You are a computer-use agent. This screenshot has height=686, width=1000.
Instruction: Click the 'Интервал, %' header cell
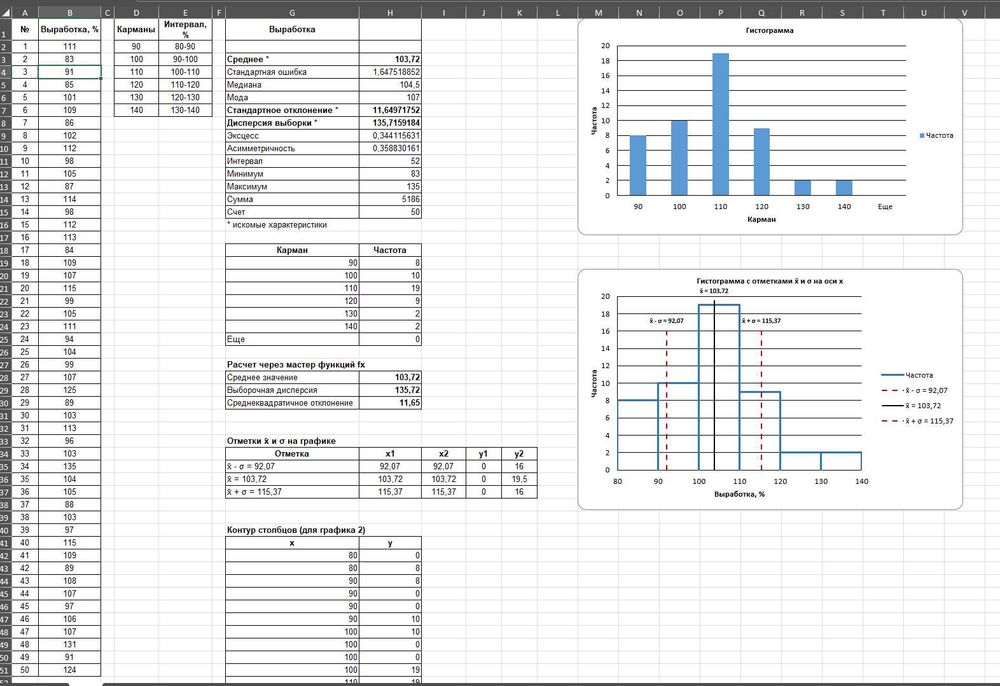coord(185,29)
